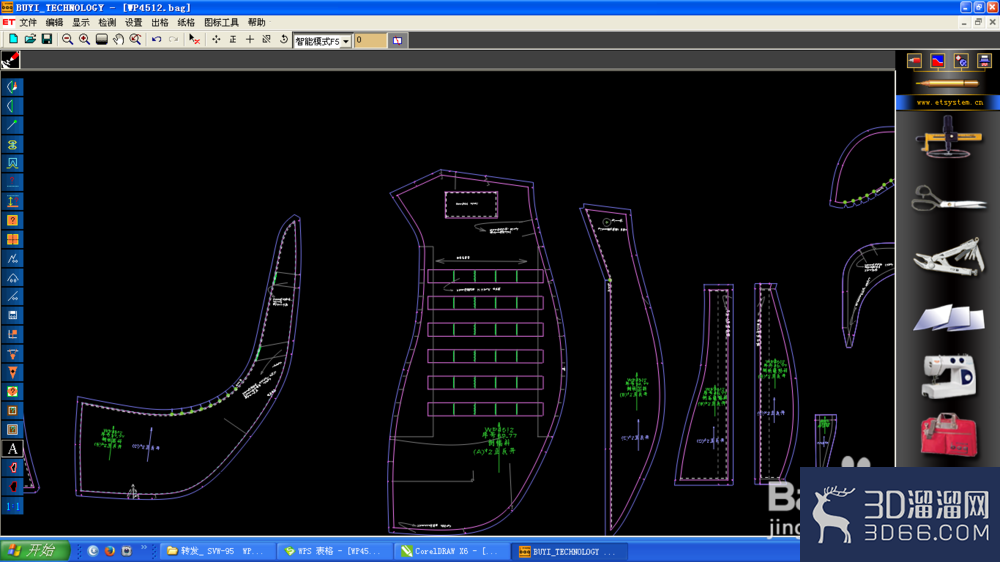Click the red-blue curve icon in right panel
1000x562 pixels.
pos(938,61)
